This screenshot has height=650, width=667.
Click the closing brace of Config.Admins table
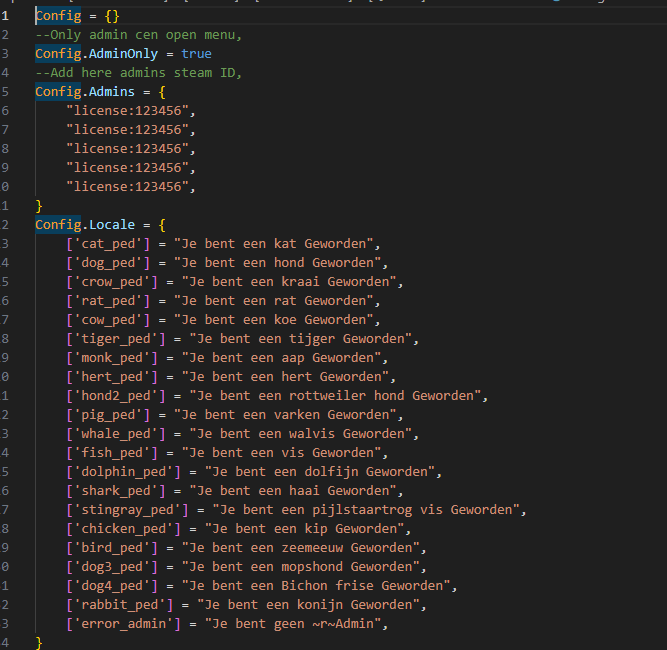pyautogui.click(x=39, y=206)
